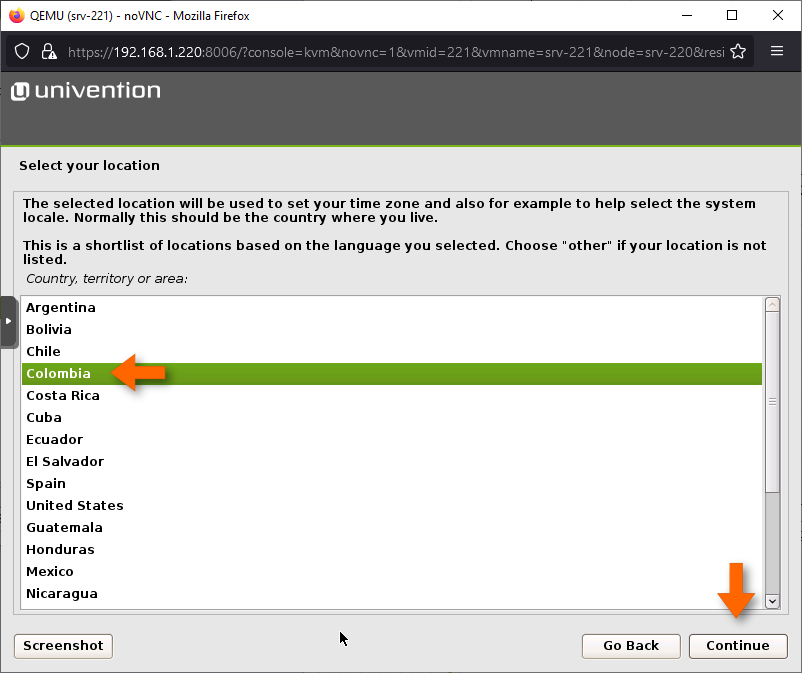This screenshot has height=673, width=802.
Task: Click the Univention logo in header
Action: tap(85, 91)
